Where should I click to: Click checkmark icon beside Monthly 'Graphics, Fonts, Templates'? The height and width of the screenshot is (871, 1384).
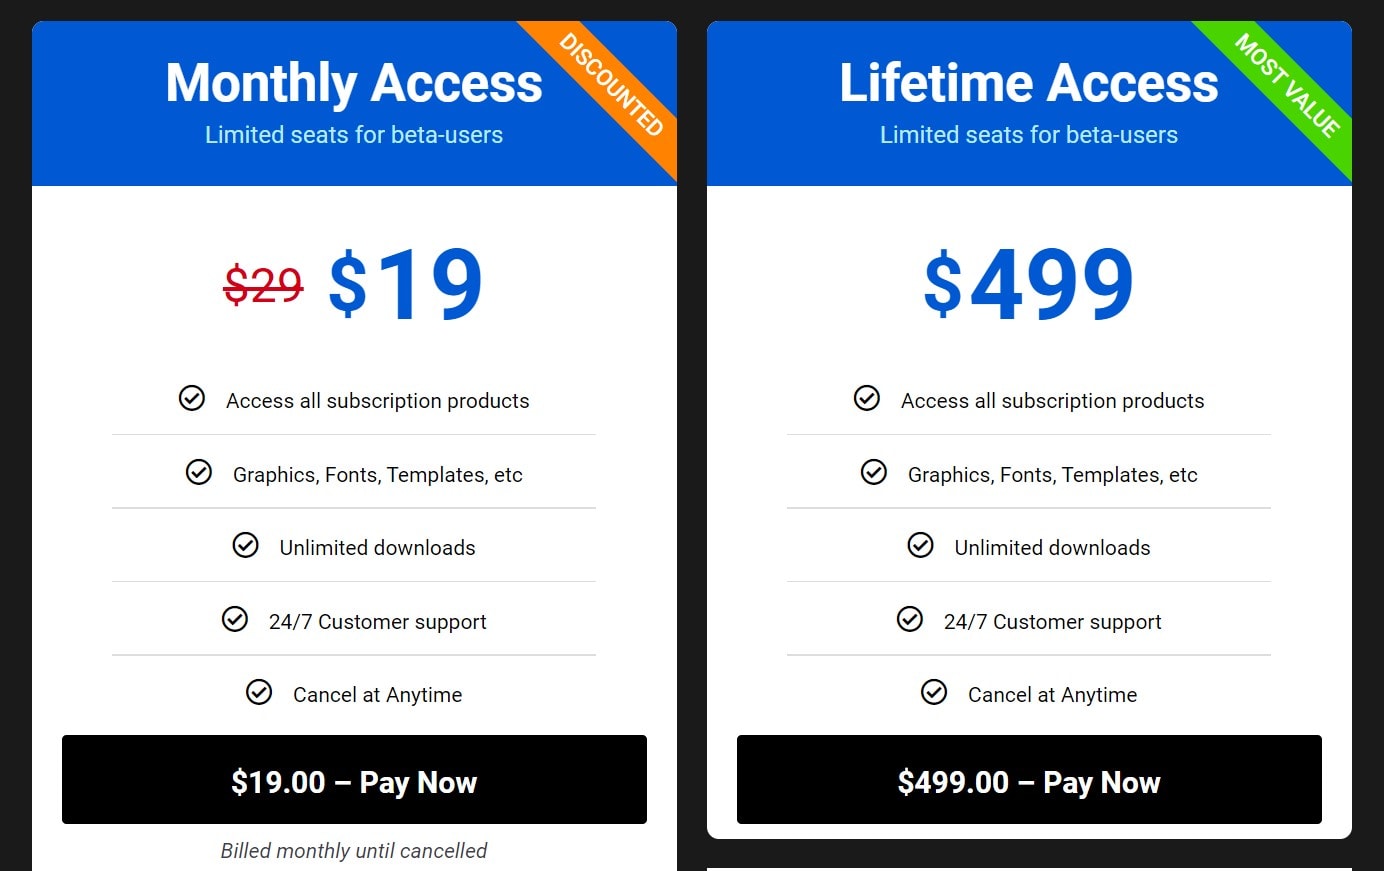199,472
